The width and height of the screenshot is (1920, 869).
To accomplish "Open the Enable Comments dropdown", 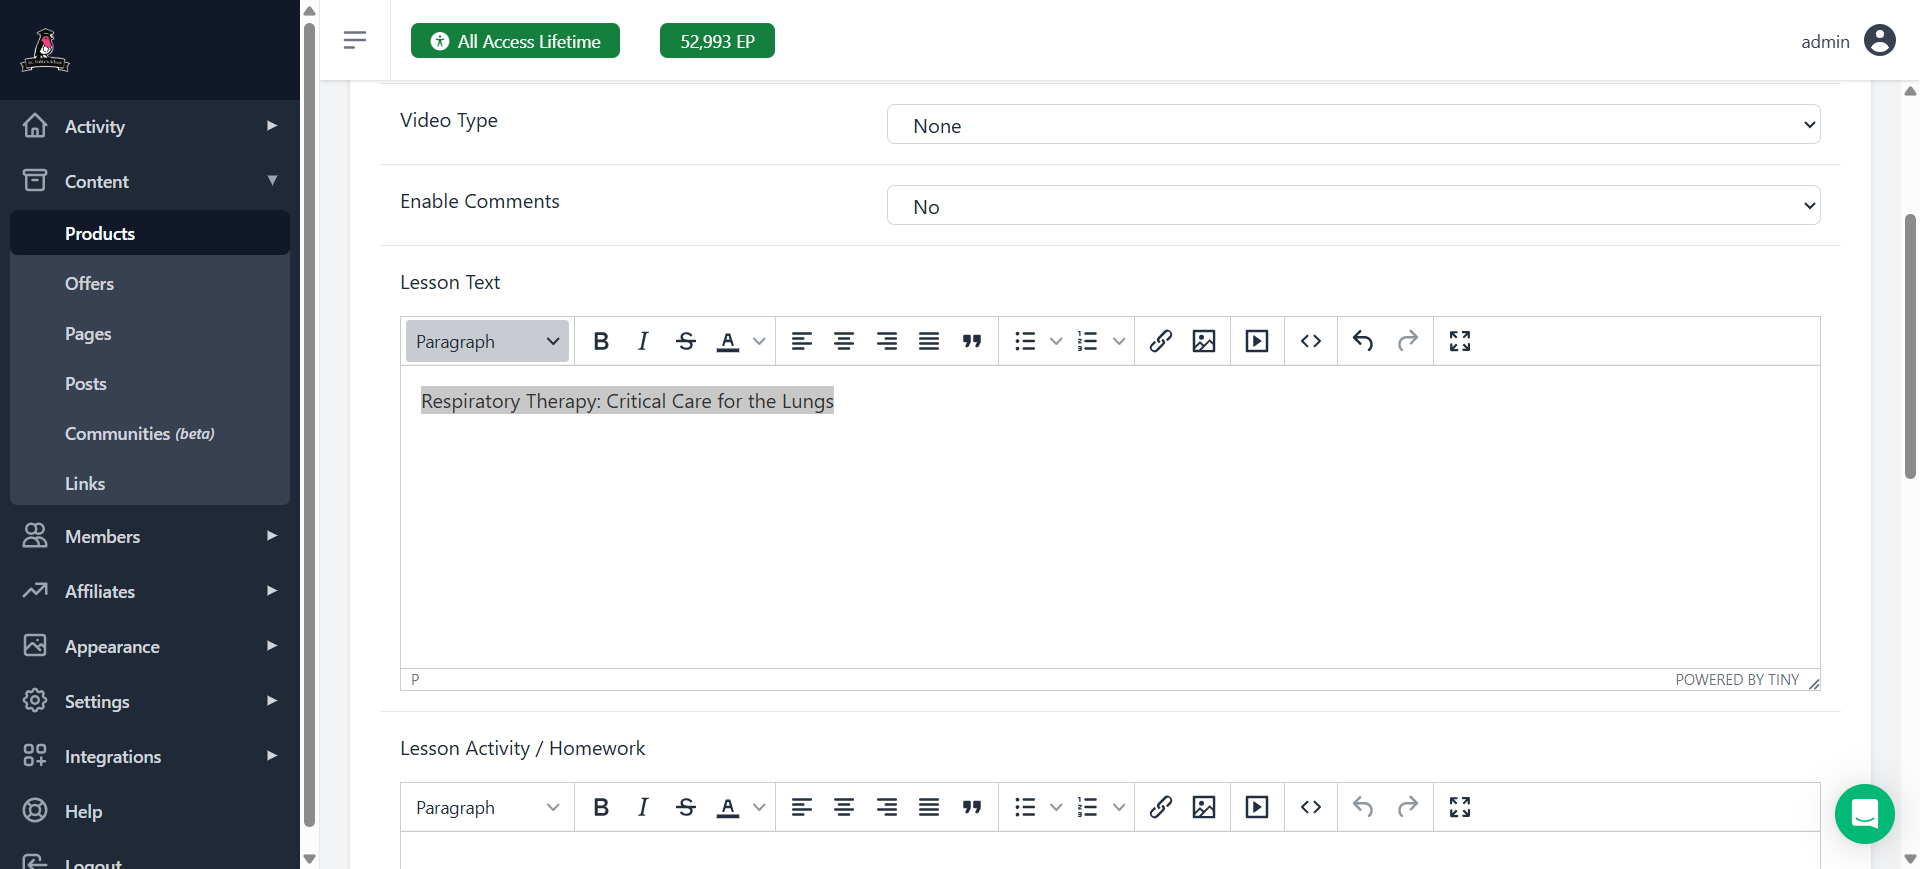I will [x=1353, y=206].
